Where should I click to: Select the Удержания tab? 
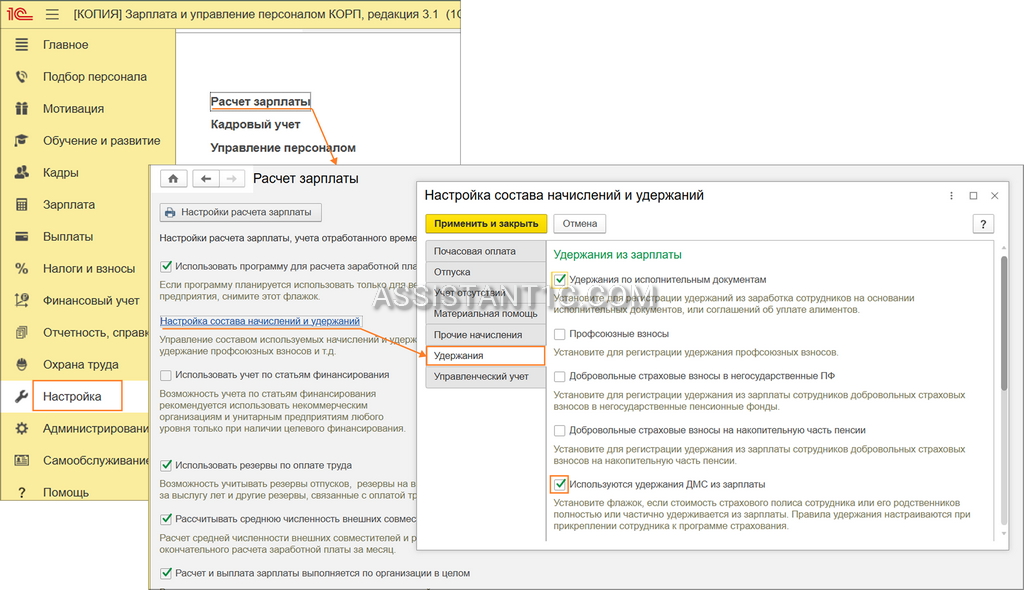click(x=485, y=355)
